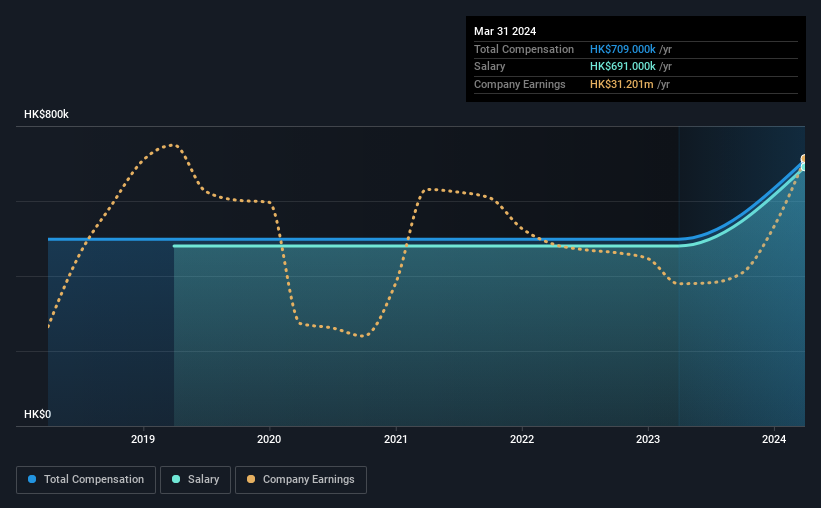
Task: Click the Mar 31 2024 tooltip date
Action: (x=505, y=31)
